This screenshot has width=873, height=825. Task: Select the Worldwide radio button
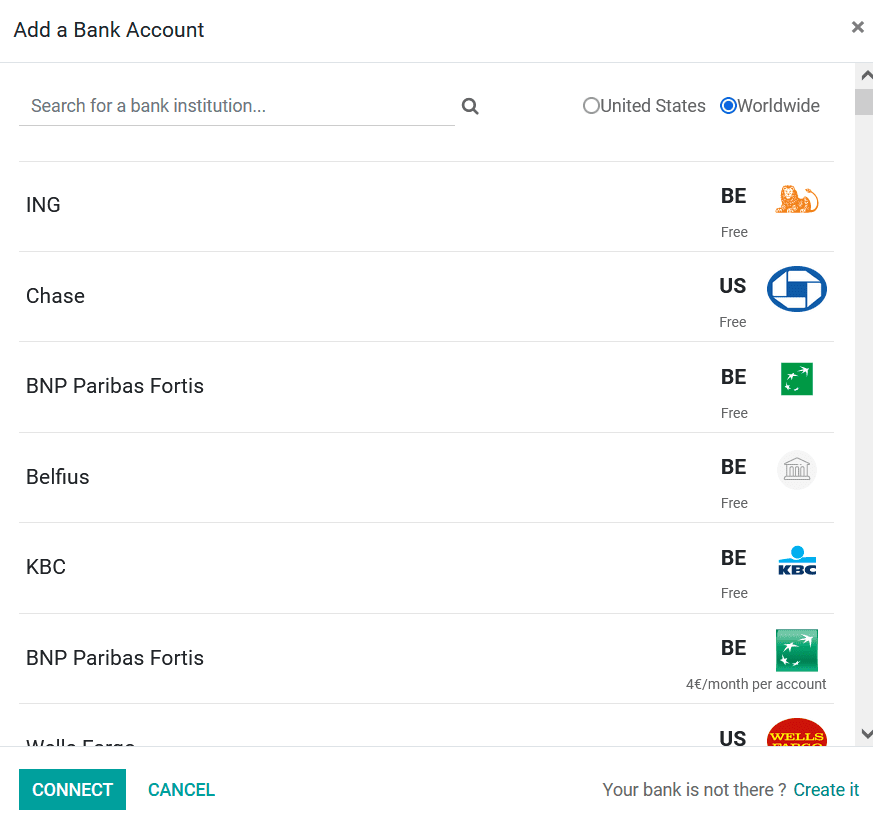click(728, 106)
